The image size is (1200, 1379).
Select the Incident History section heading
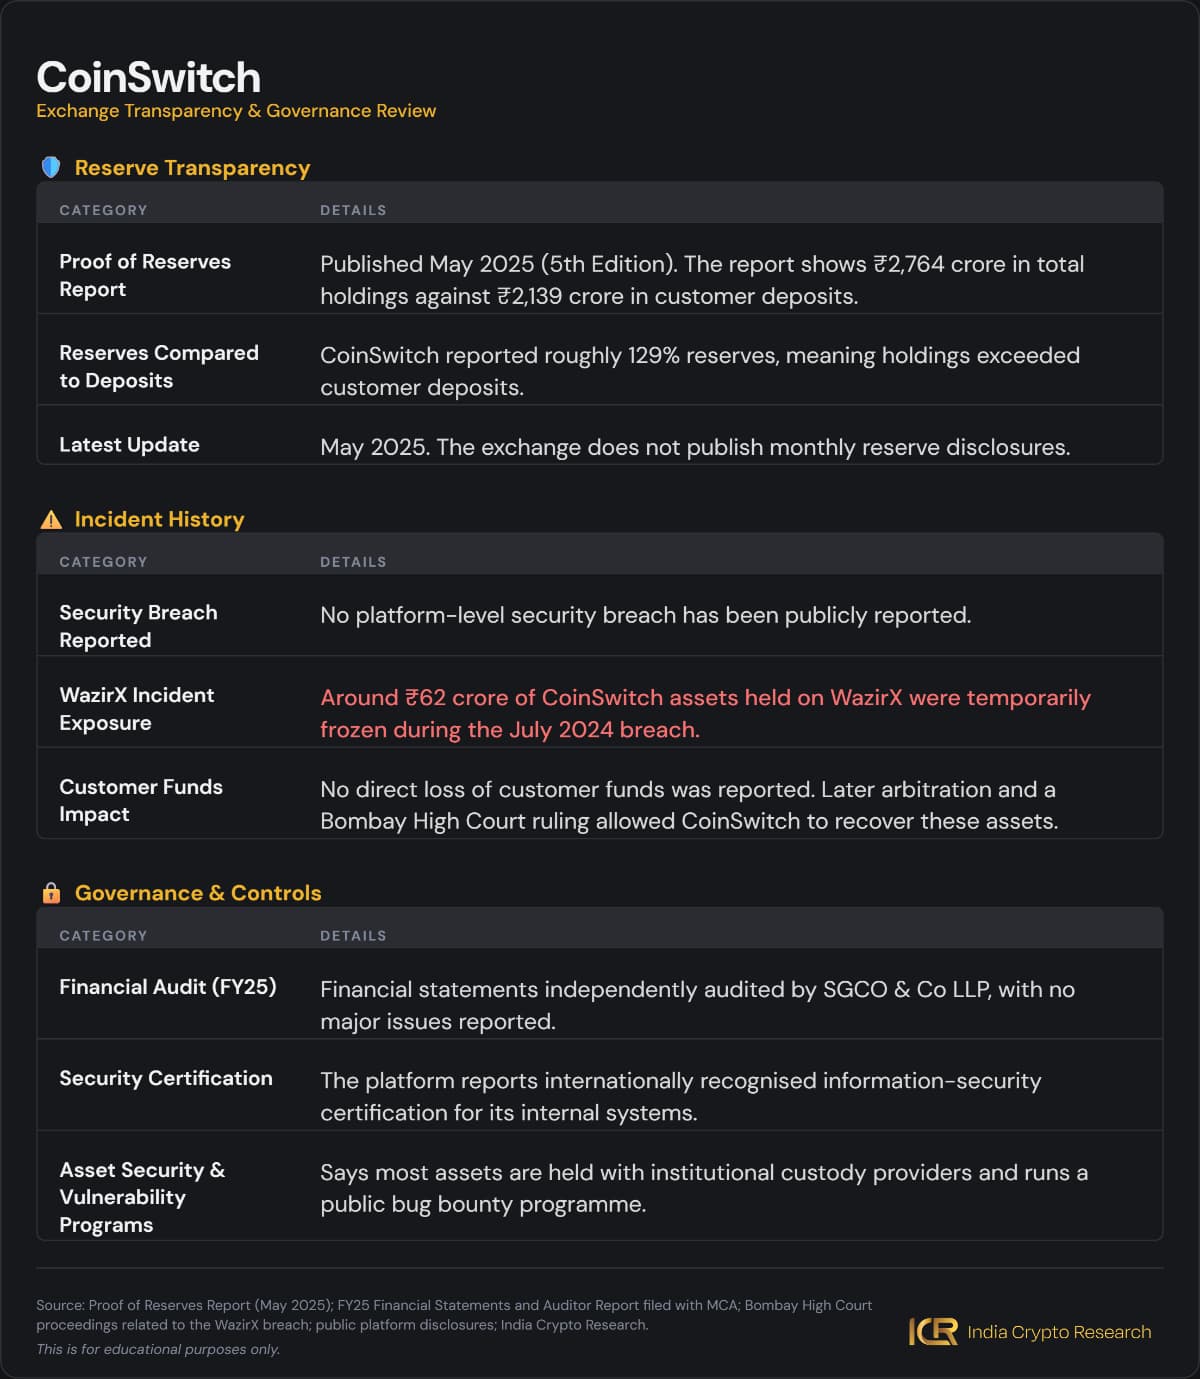tap(159, 520)
